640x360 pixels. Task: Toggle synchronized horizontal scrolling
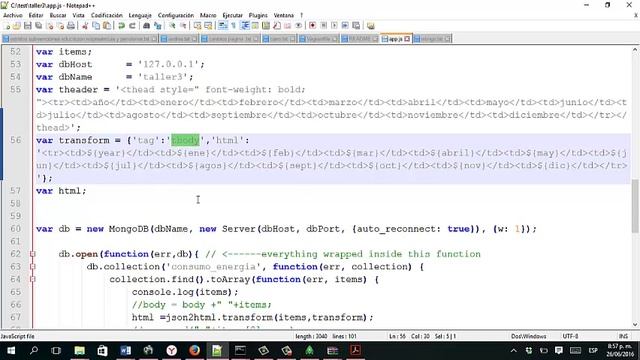(x=208, y=26)
